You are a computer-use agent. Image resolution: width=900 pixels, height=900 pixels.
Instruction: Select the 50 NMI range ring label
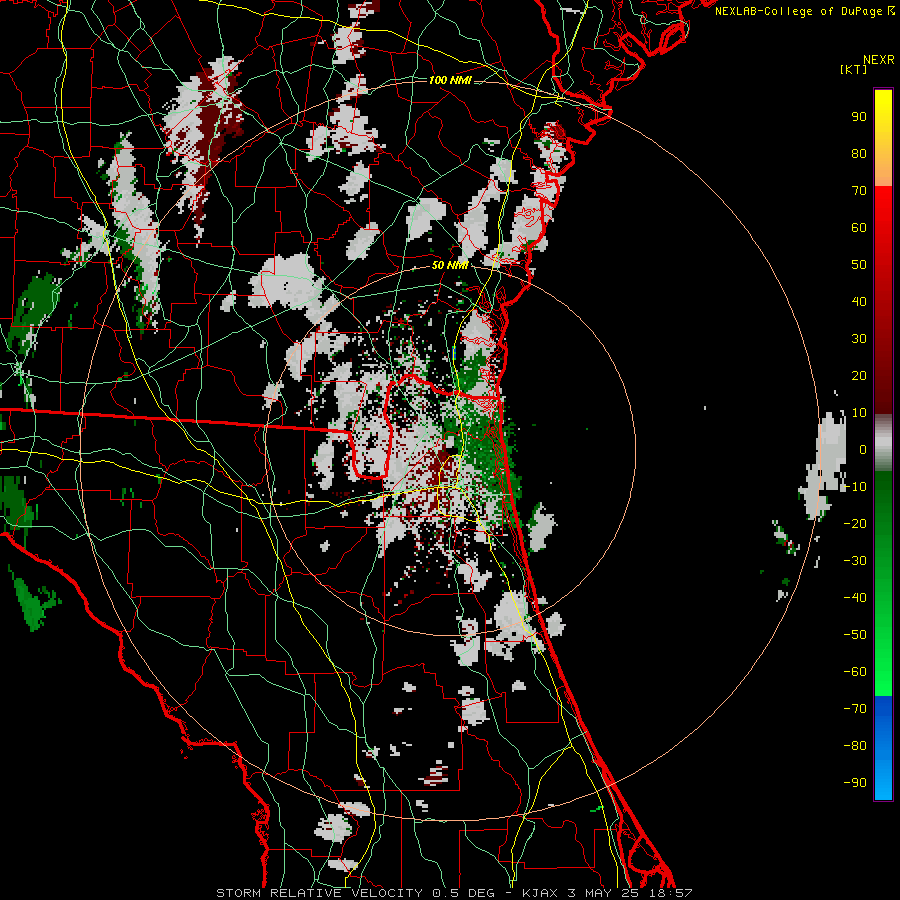coord(450,265)
